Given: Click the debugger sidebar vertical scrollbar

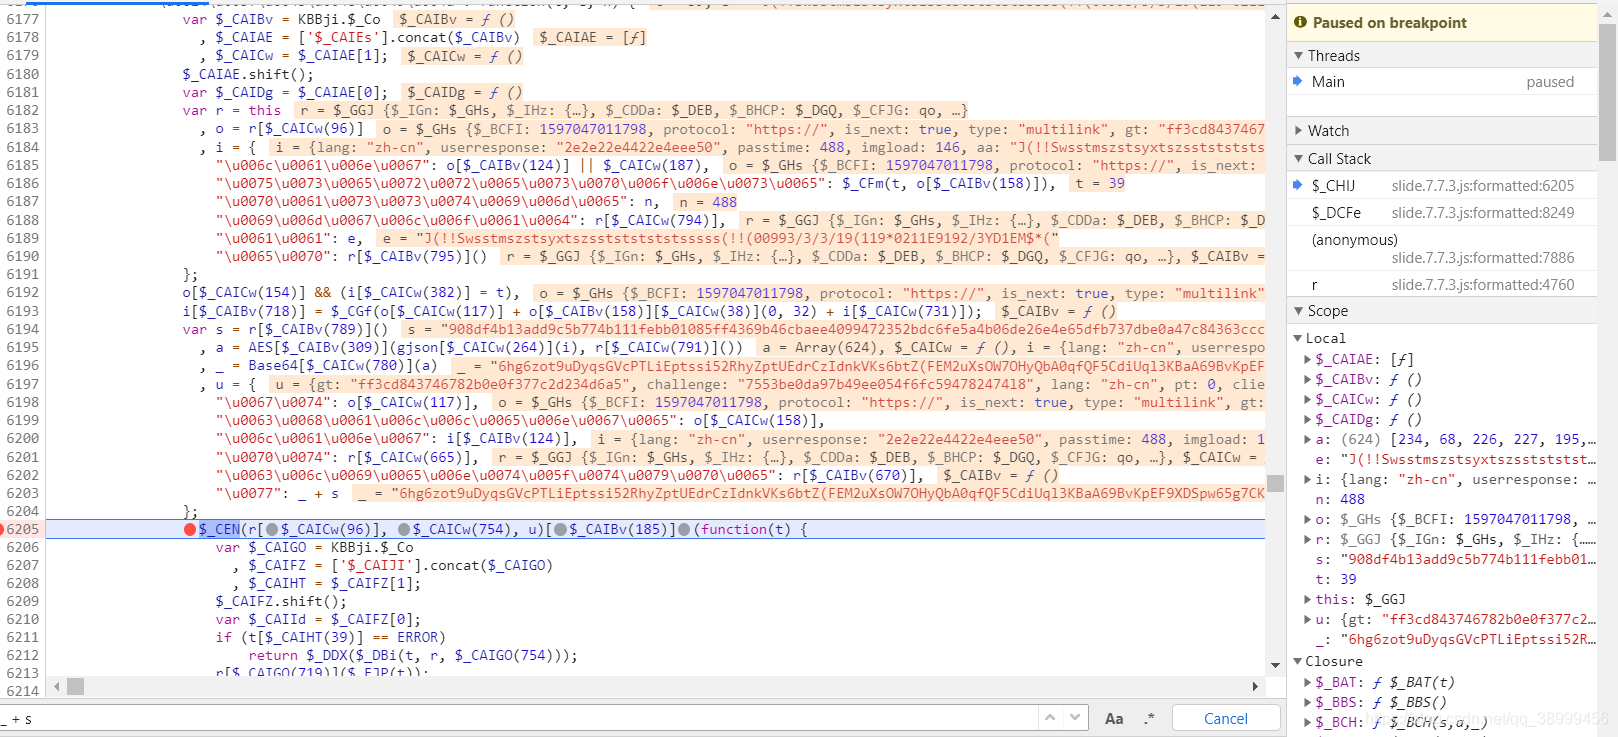Looking at the screenshot, I should coord(1607,90).
